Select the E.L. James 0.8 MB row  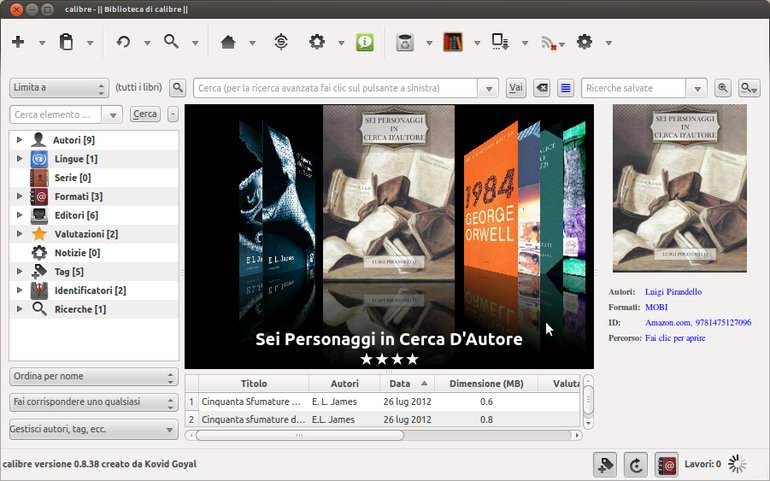[x=383, y=420]
